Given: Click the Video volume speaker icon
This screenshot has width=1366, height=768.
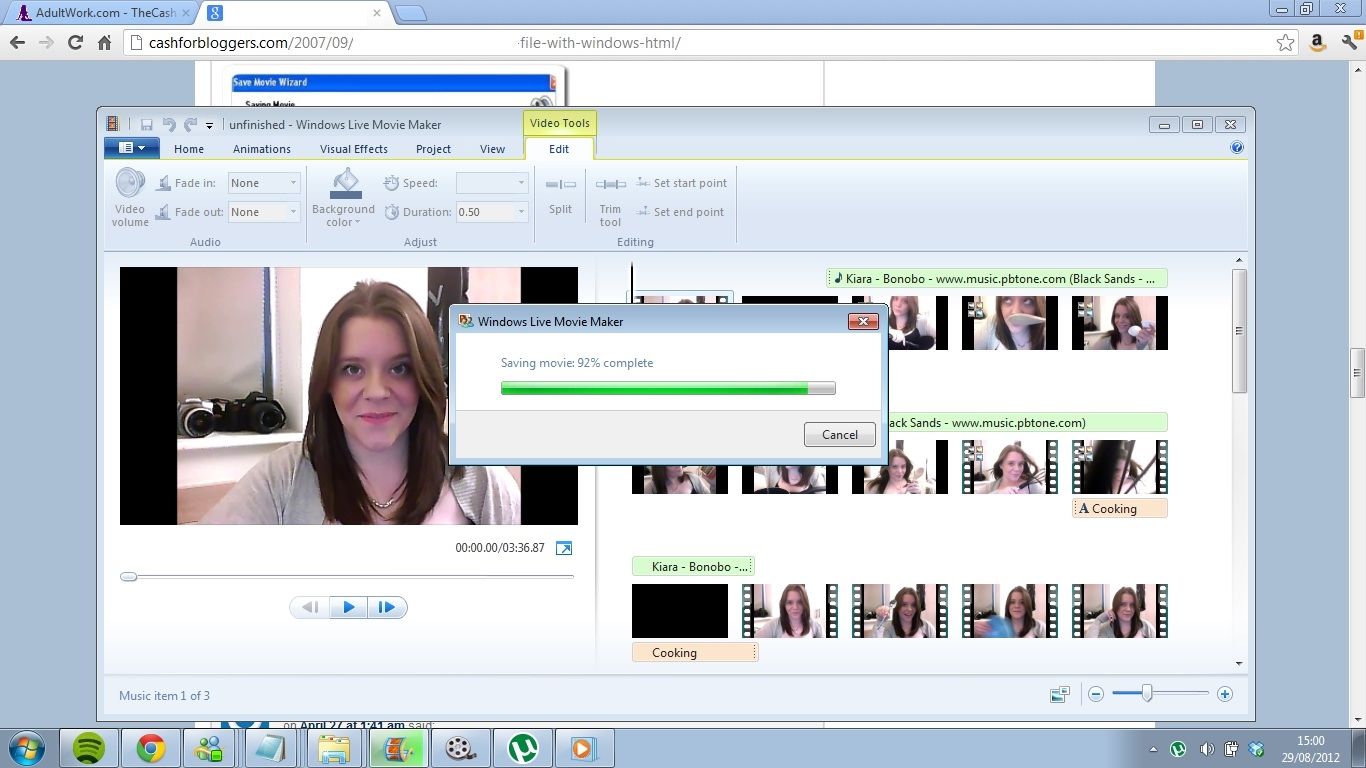Looking at the screenshot, I should click(x=130, y=183).
